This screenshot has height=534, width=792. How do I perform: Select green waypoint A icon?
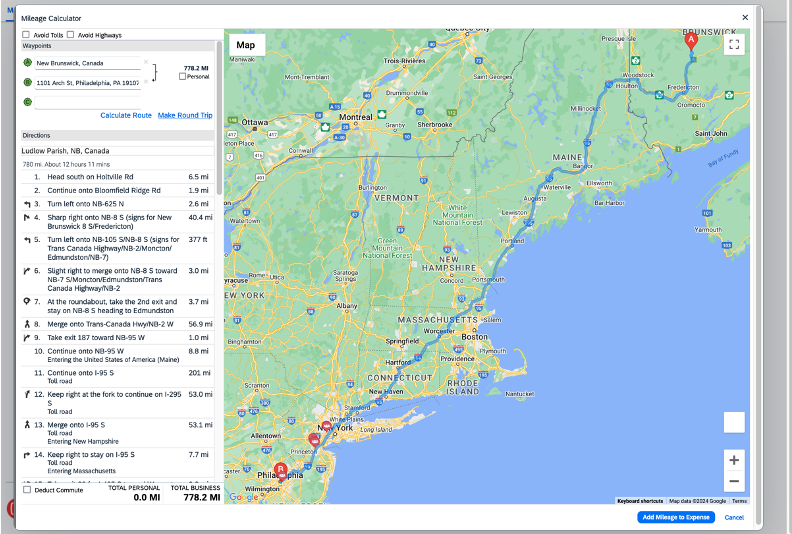pyautogui.click(x=27, y=63)
